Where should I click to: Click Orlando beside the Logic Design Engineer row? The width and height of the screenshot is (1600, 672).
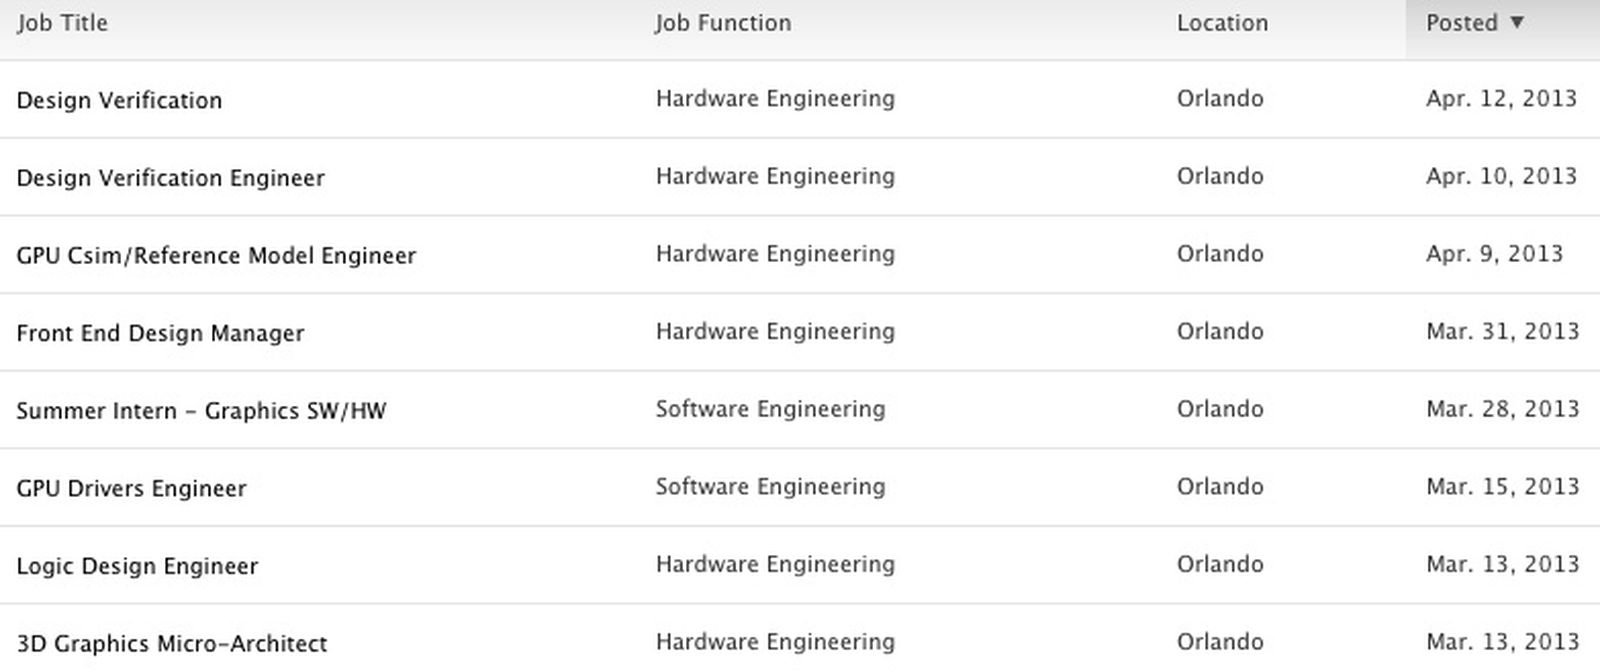tap(1219, 566)
